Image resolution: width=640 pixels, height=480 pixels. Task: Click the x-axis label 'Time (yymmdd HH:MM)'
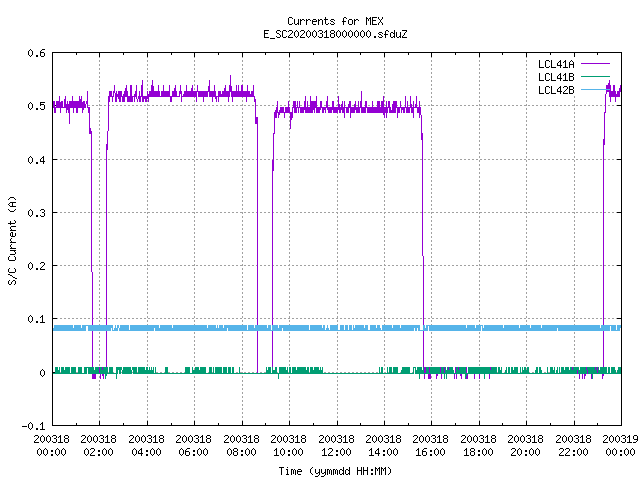(335, 471)
